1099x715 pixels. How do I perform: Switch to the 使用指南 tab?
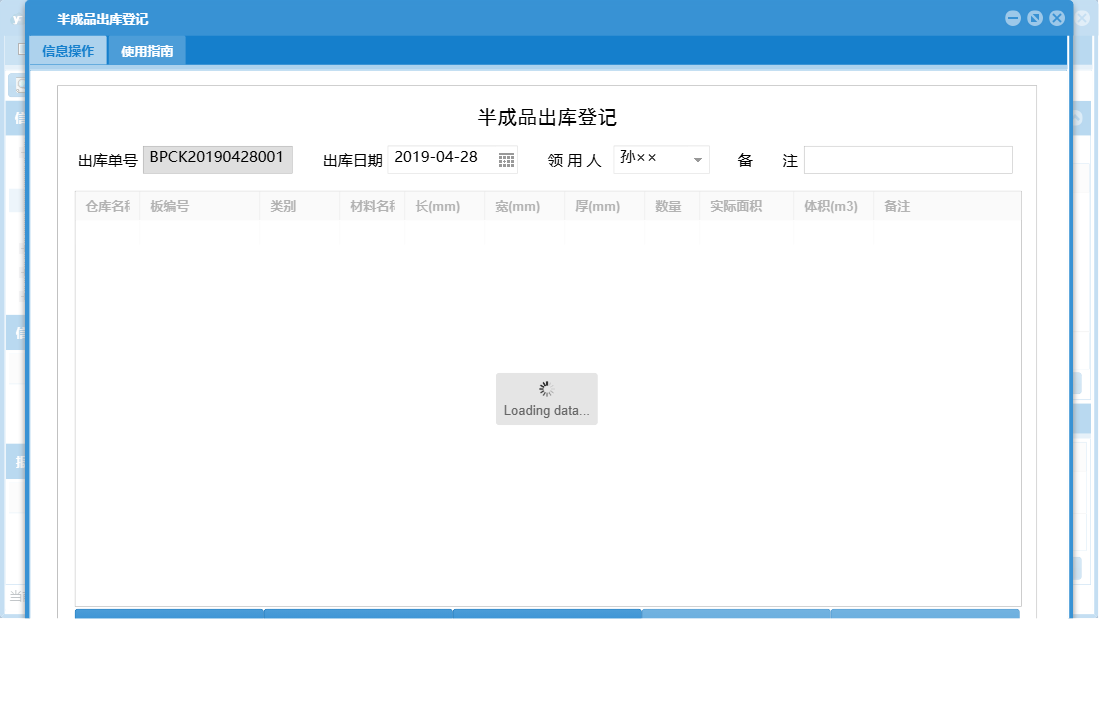click(x=146, y=49)
